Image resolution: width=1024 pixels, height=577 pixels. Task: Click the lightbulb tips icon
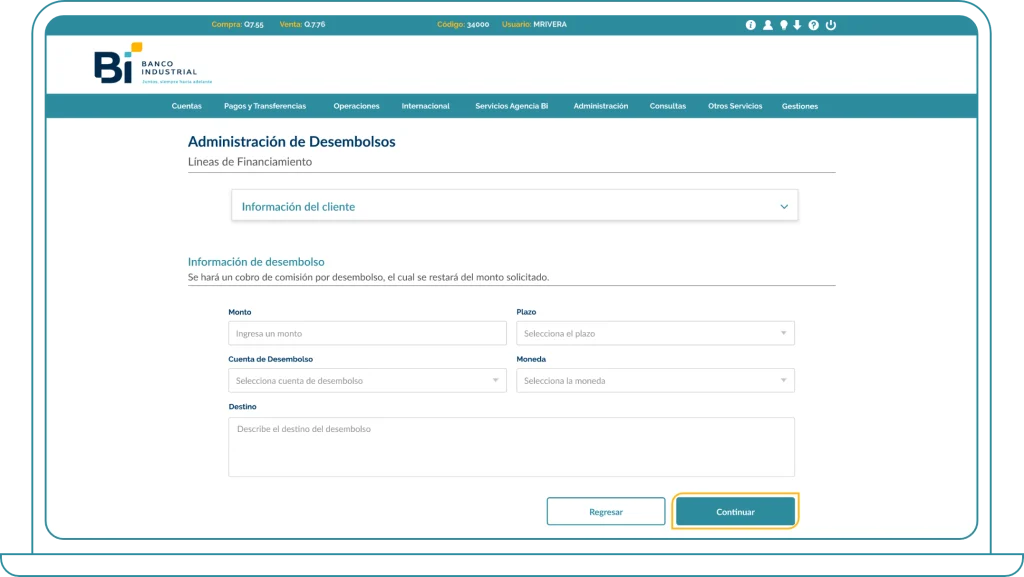[783, 25]
